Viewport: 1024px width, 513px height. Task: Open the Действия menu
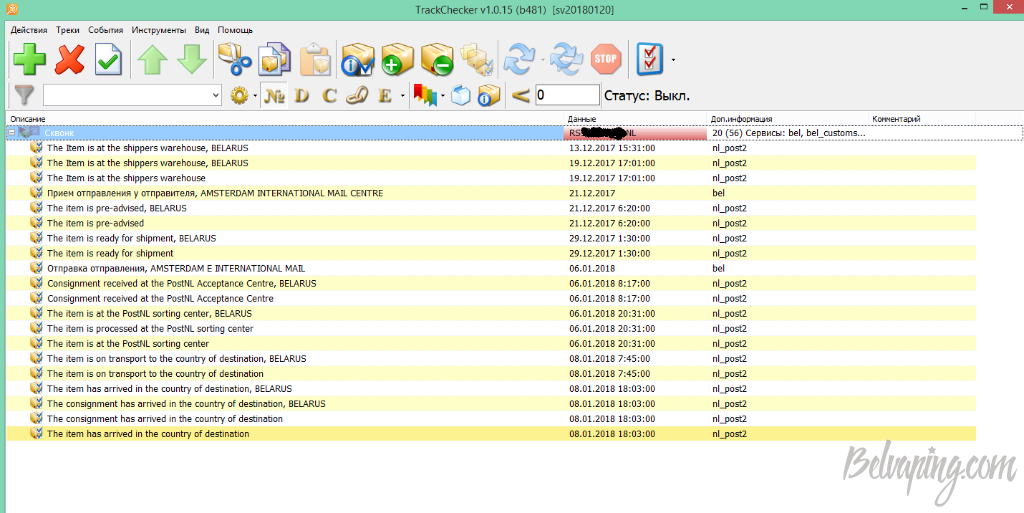(29, 30)
